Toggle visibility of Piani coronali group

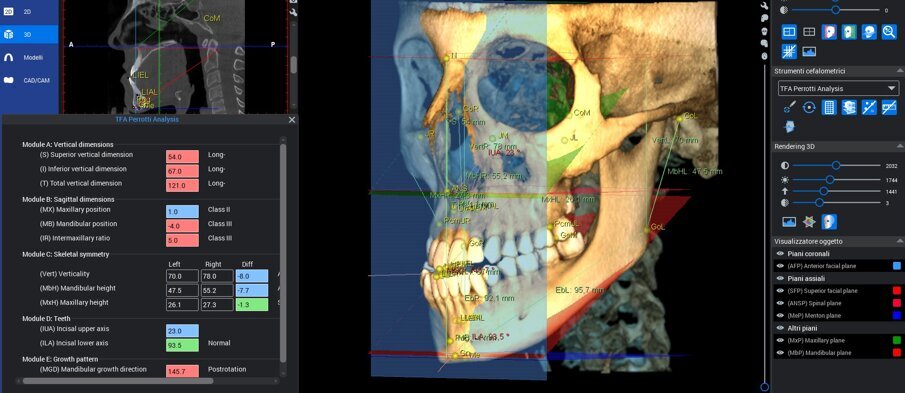pos(780,253)
